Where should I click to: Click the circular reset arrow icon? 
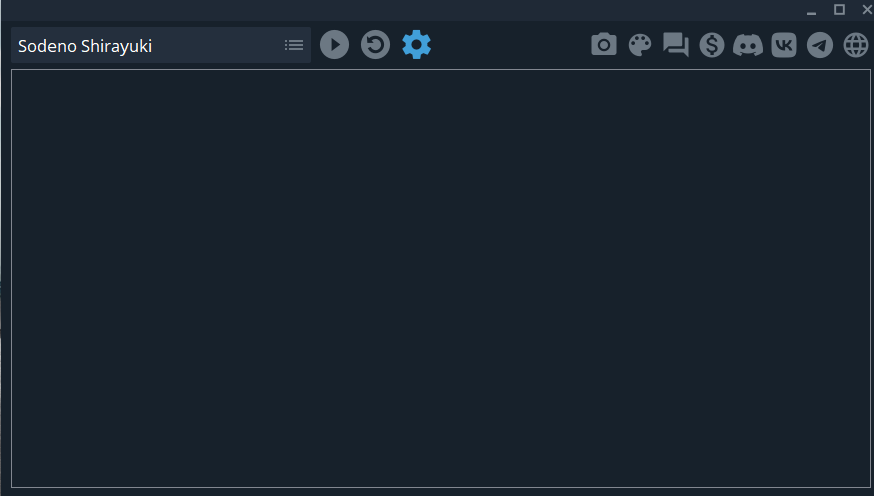click(375, 45)
